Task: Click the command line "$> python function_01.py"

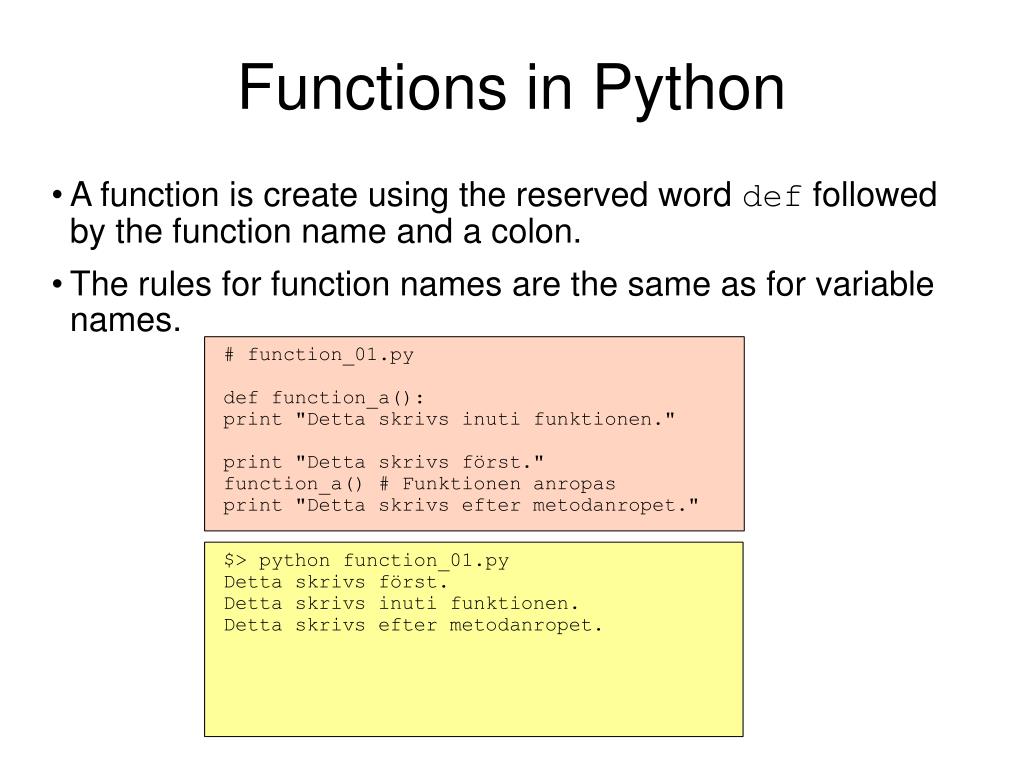Action: tap(366, 561)
